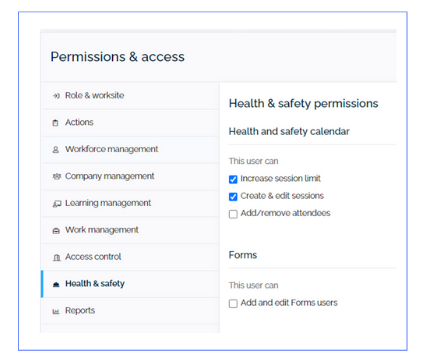421x364 pixels.
Task: Click the Learning management icon
Action: click(57, 203)
